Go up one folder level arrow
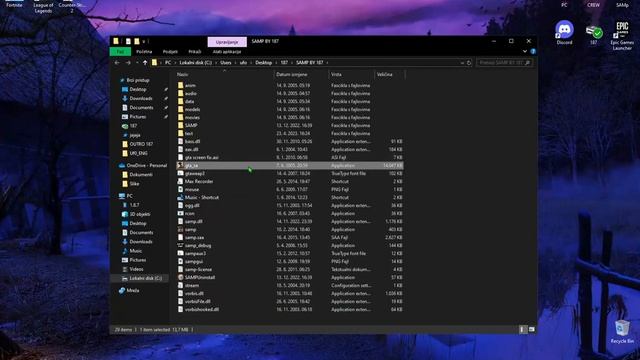The image size is (640, 360). coord(145,63)
